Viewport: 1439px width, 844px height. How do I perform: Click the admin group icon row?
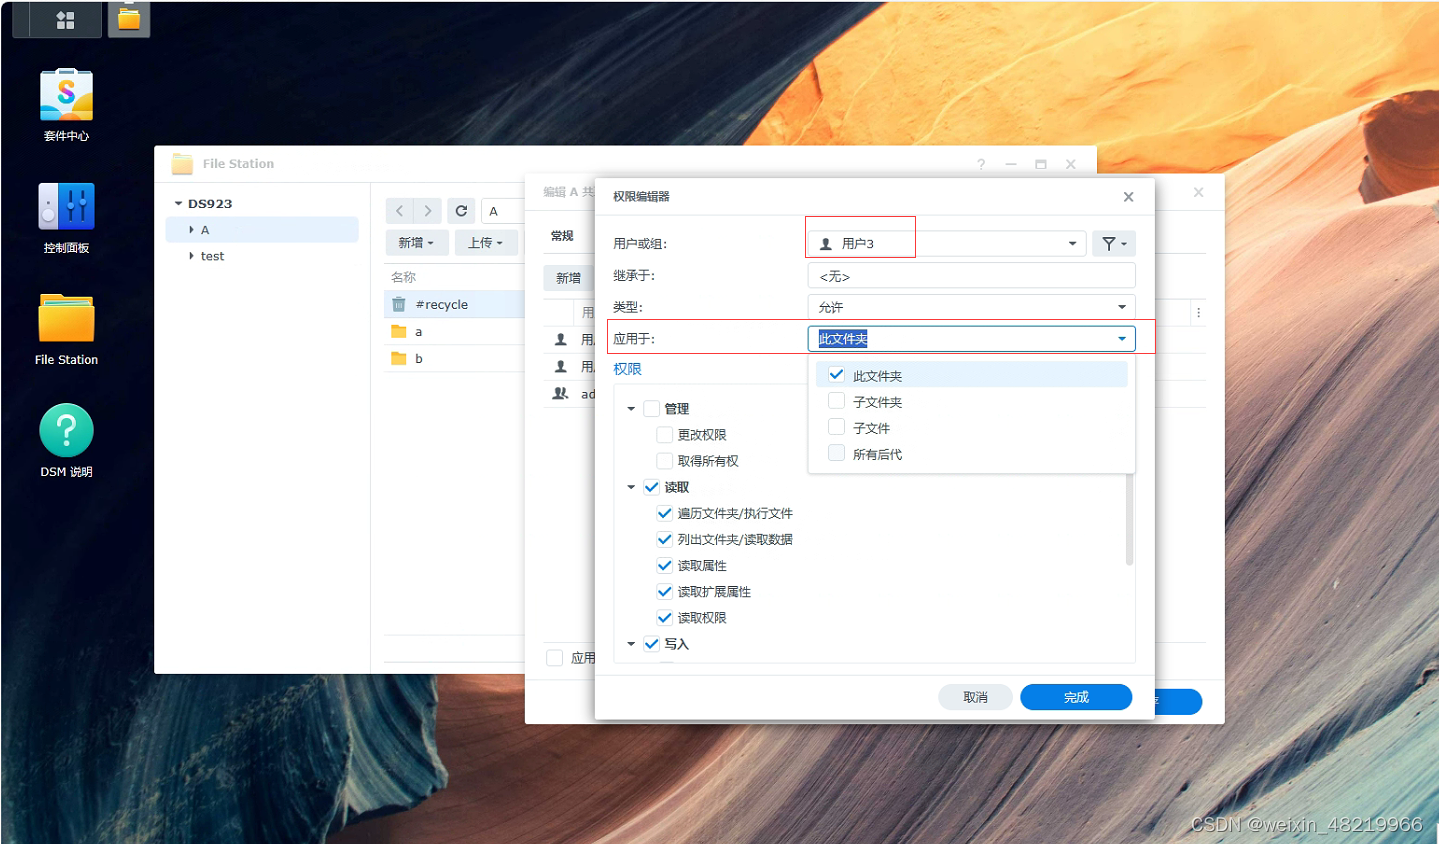click(561, 394)
